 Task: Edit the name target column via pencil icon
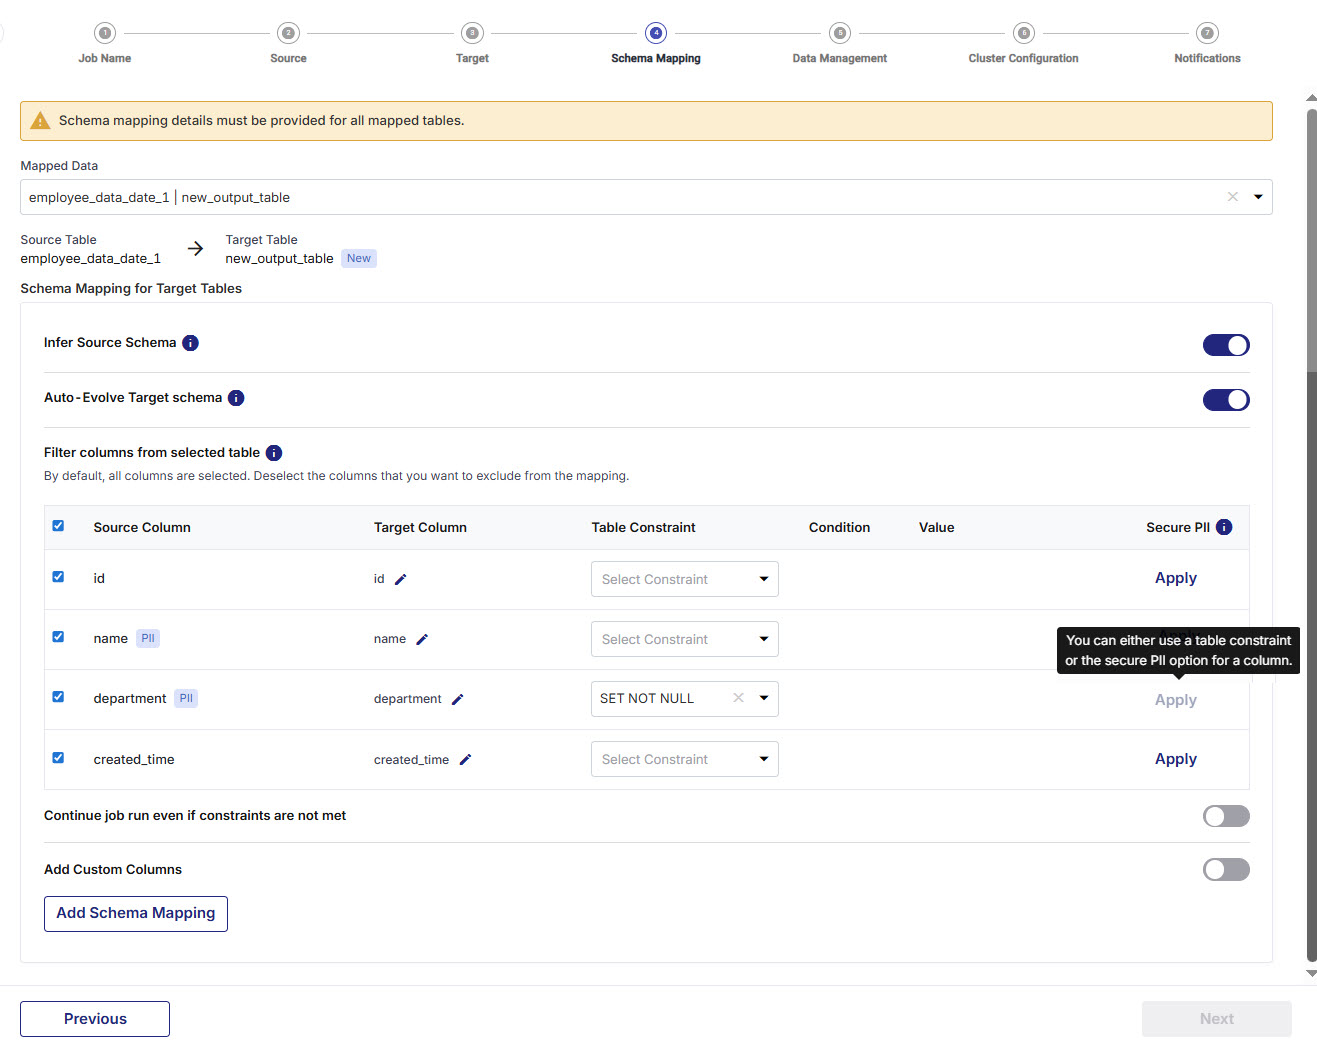(x=422, y=639)
